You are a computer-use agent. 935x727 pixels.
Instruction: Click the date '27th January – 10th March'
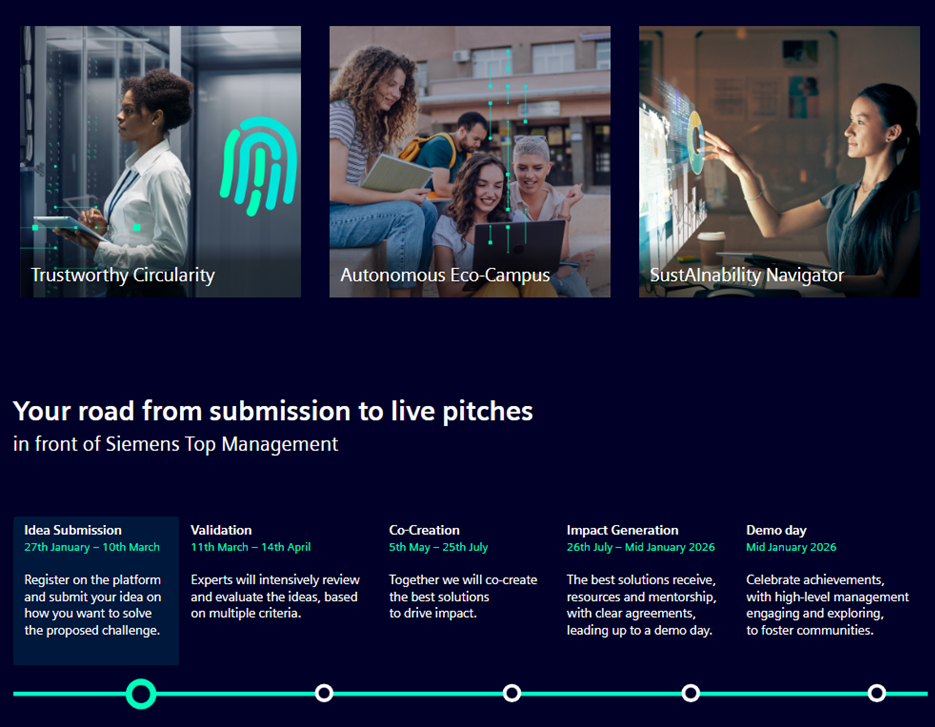click(x=92, y=547)
